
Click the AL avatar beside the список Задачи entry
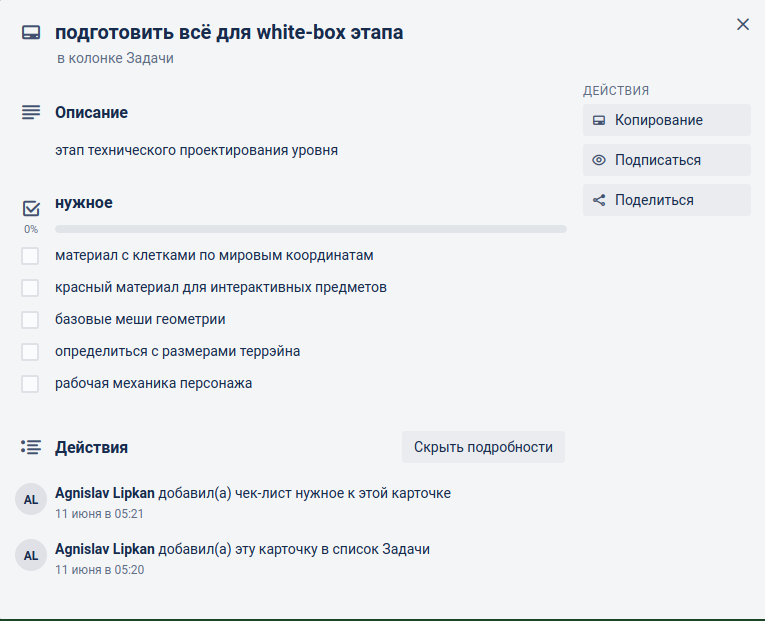pos(31,555)
